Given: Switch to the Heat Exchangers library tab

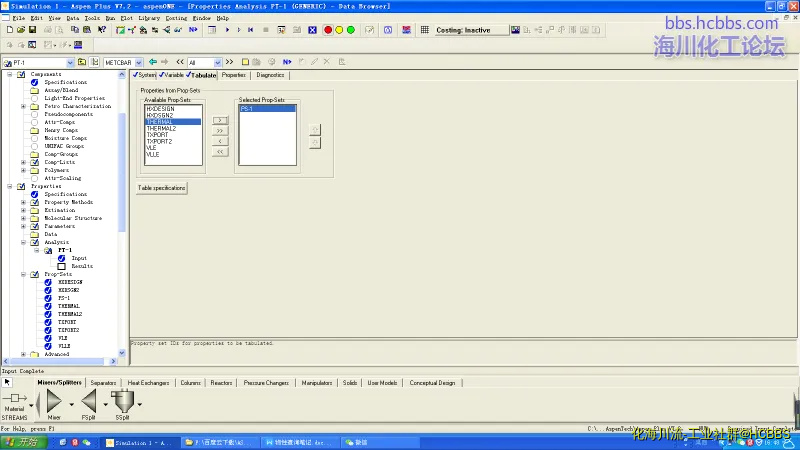Looking at the screenshot, I should pos(148,383).
